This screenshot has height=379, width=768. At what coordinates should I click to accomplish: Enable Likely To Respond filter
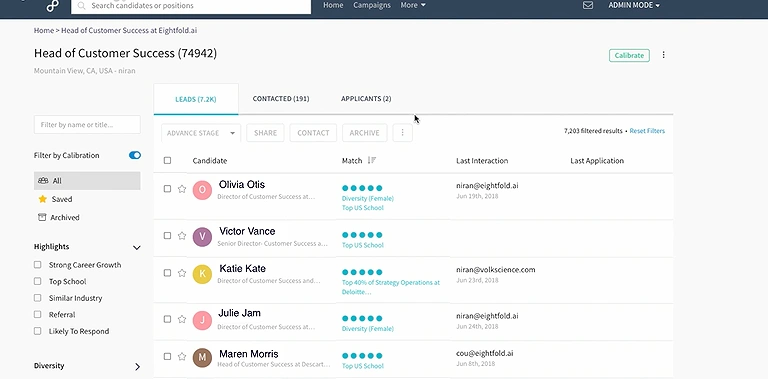coord(38,331)
